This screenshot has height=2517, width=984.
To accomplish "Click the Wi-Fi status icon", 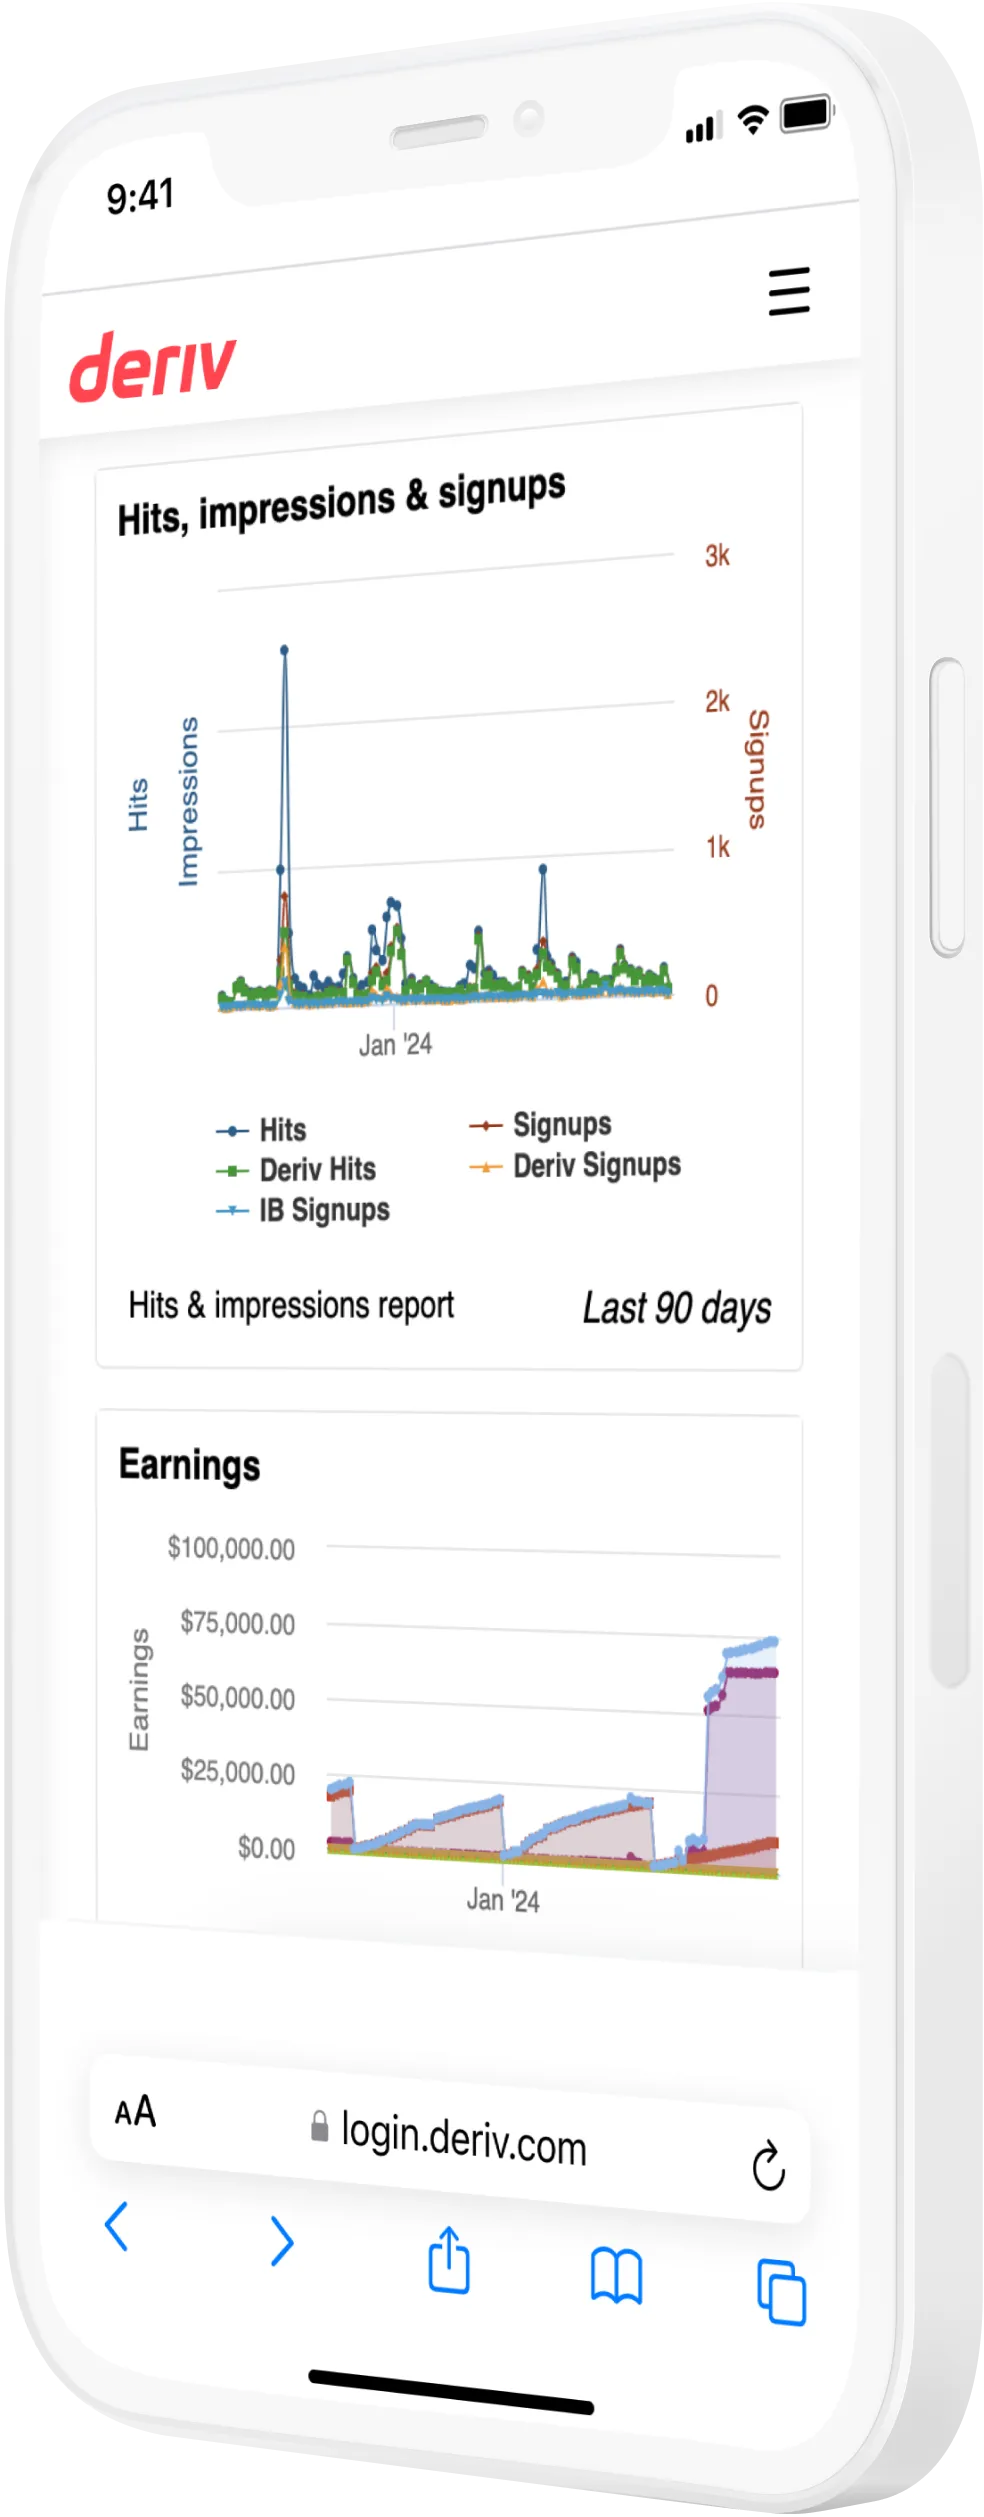I will 752,119.
